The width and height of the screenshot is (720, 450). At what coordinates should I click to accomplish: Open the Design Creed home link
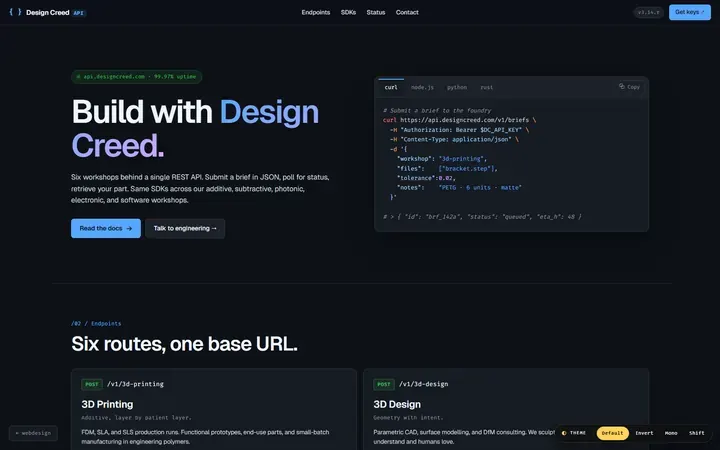click(x=47, y=12)
